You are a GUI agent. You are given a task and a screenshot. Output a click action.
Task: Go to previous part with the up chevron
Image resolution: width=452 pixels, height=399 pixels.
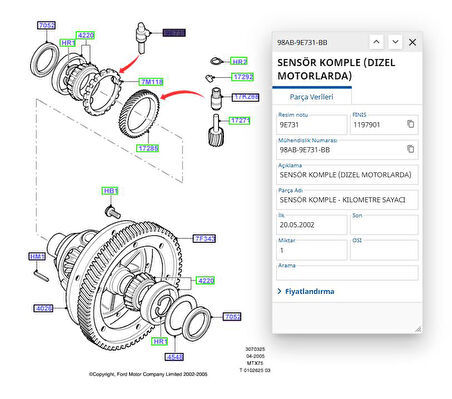pos(376,42)
